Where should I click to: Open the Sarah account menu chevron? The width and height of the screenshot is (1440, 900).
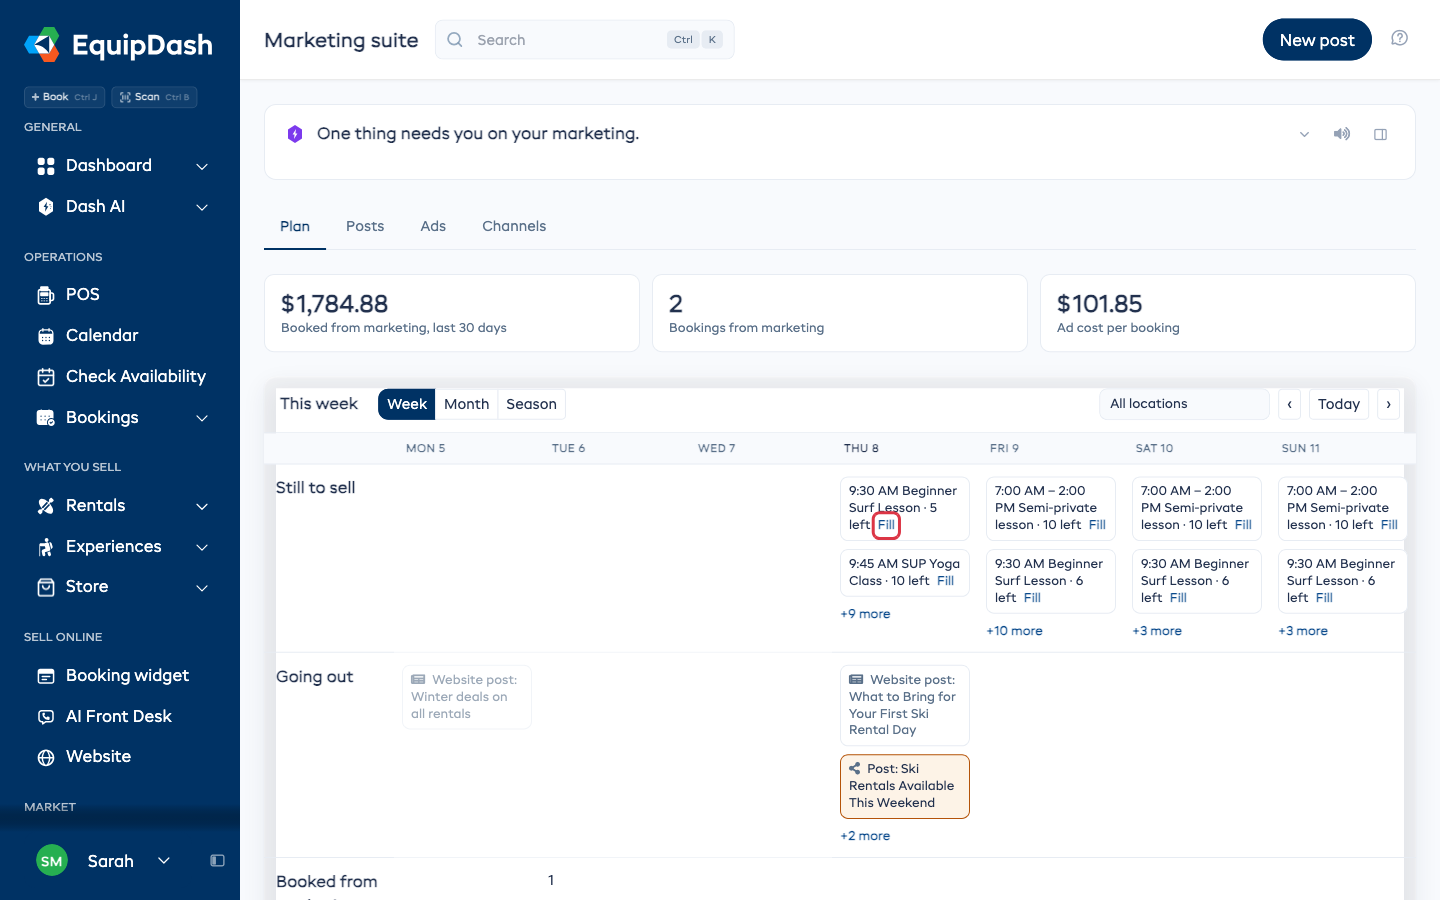coord(164,861)
